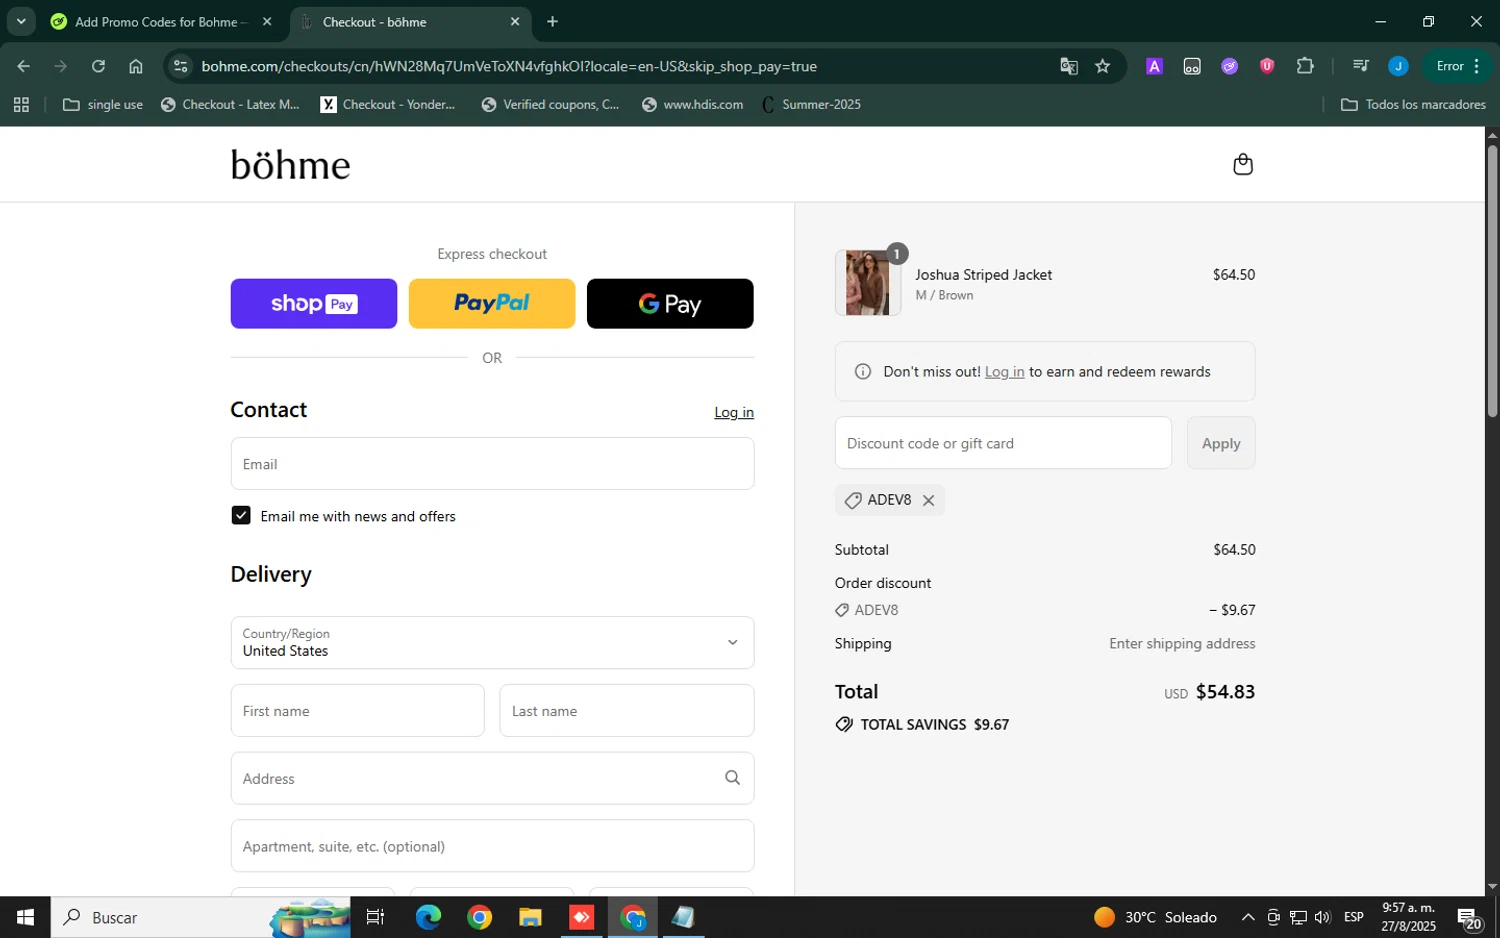Open the weather widget 30°C Soleado
Image resolution: width=1500 pixels, height=938 pixels.
pos(1156,917)
